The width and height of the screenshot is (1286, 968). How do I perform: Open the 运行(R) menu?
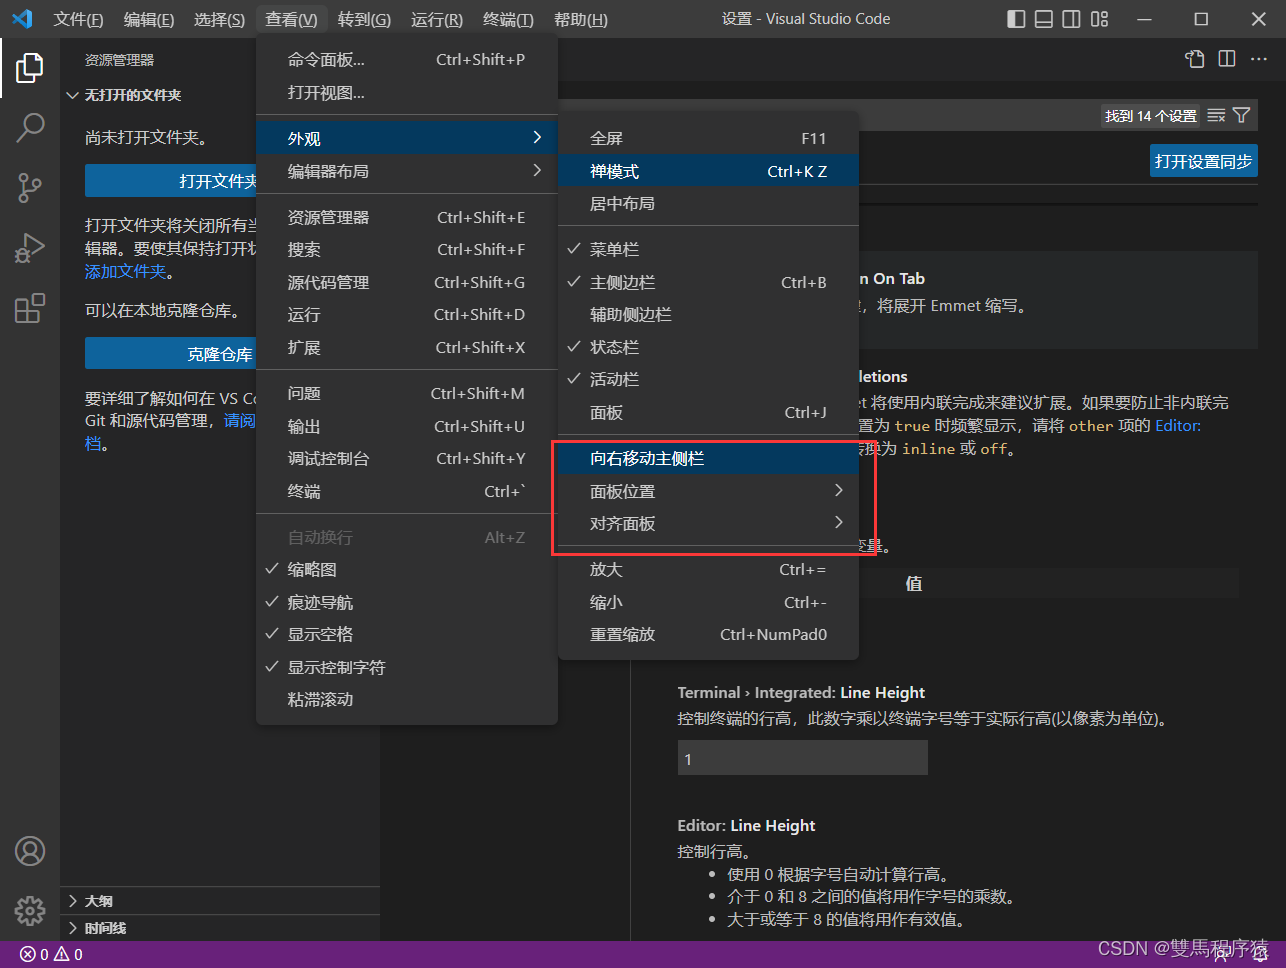437,19
